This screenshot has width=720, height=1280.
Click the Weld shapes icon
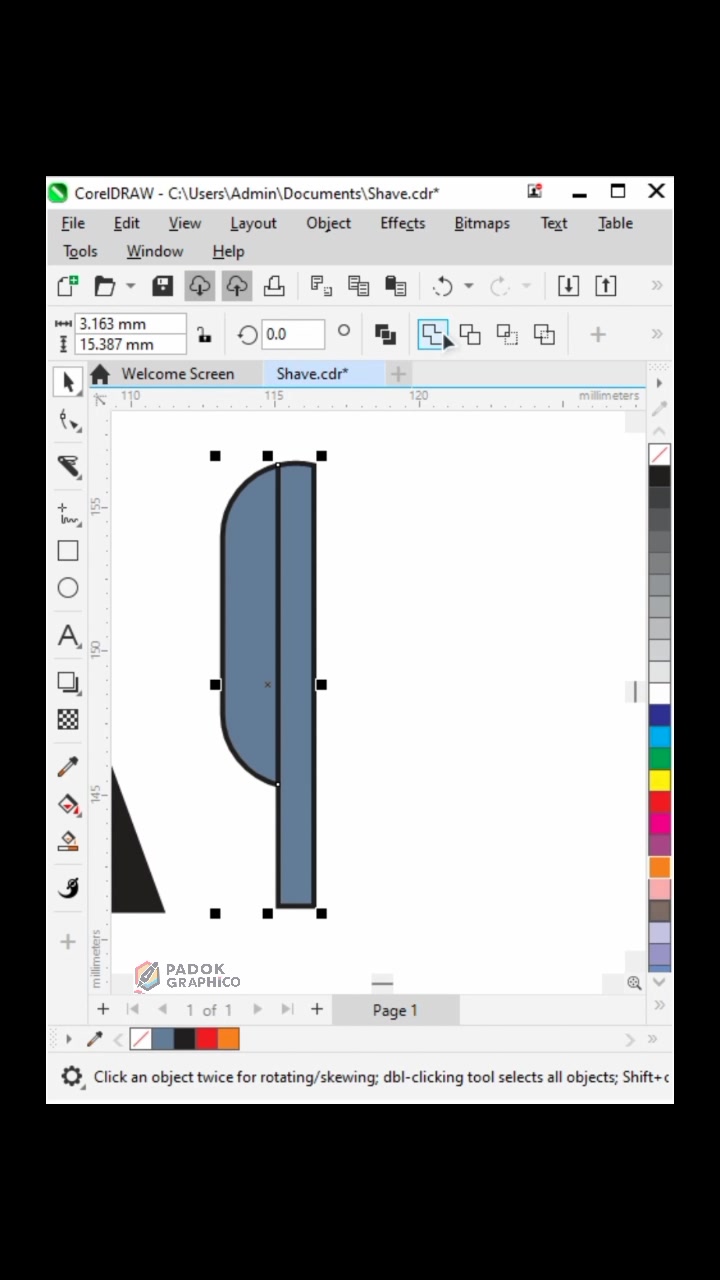[x=385, y=334]
